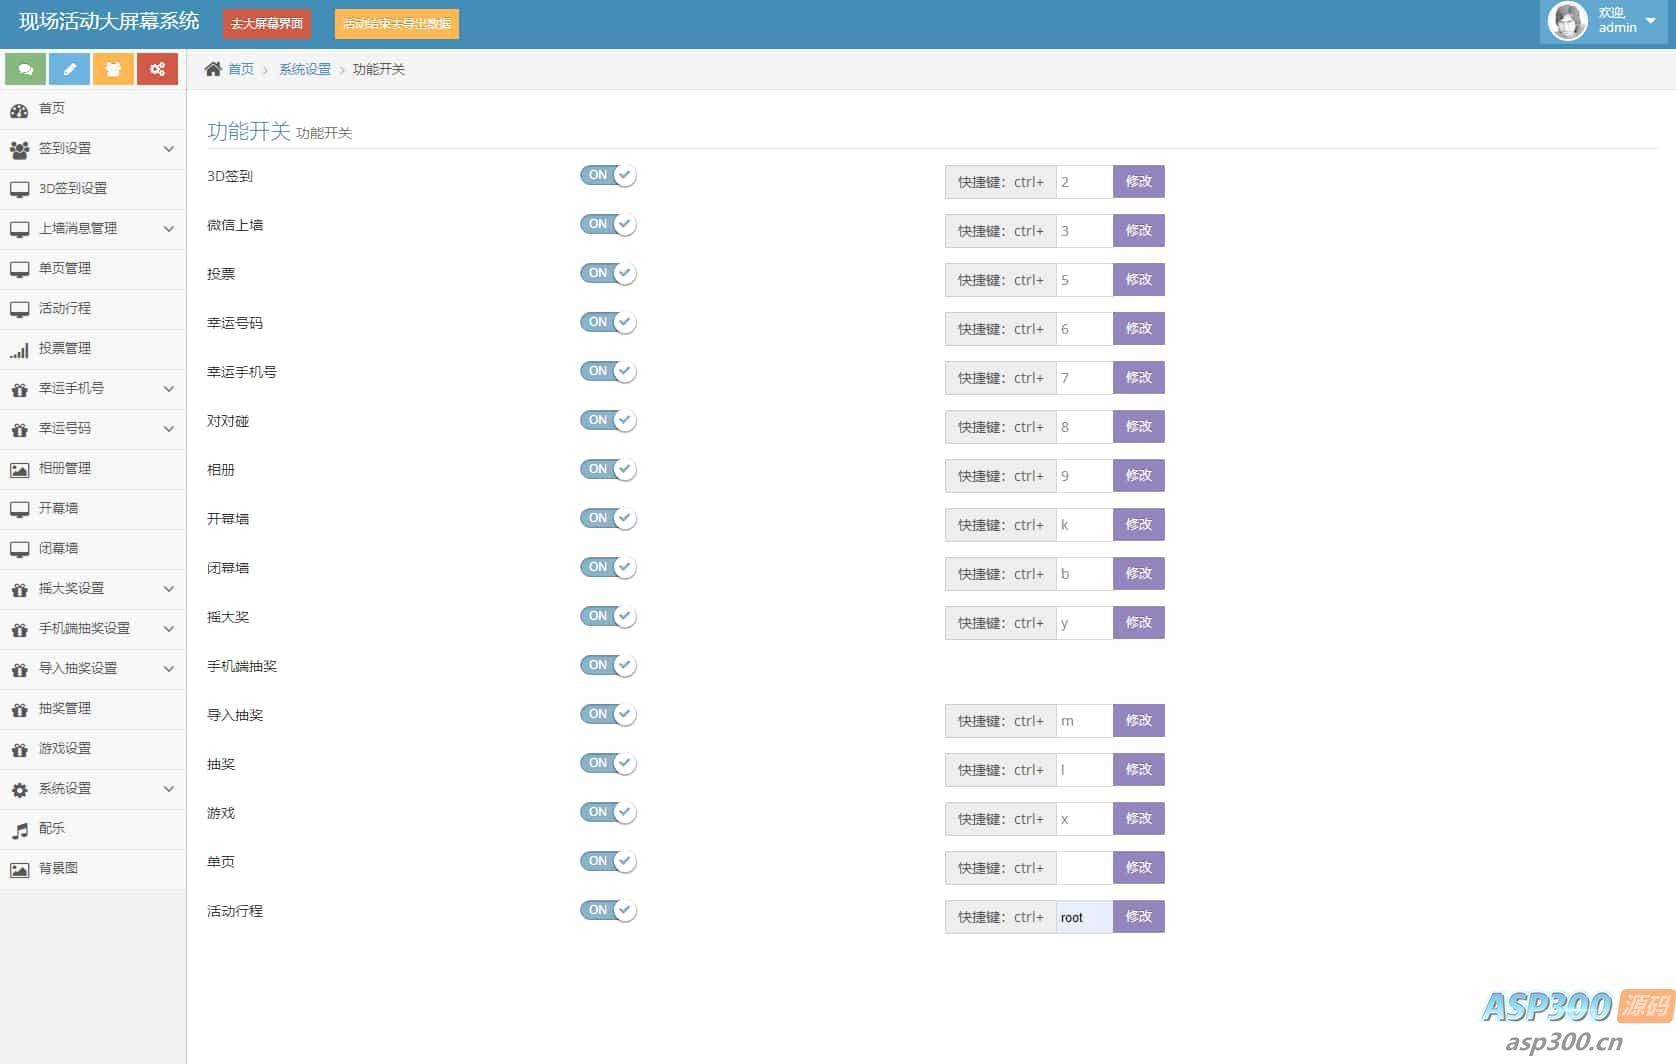Expand the 签到设置 sidebar menu
Screen dimensions: 1676x1064
pos(92,149)
